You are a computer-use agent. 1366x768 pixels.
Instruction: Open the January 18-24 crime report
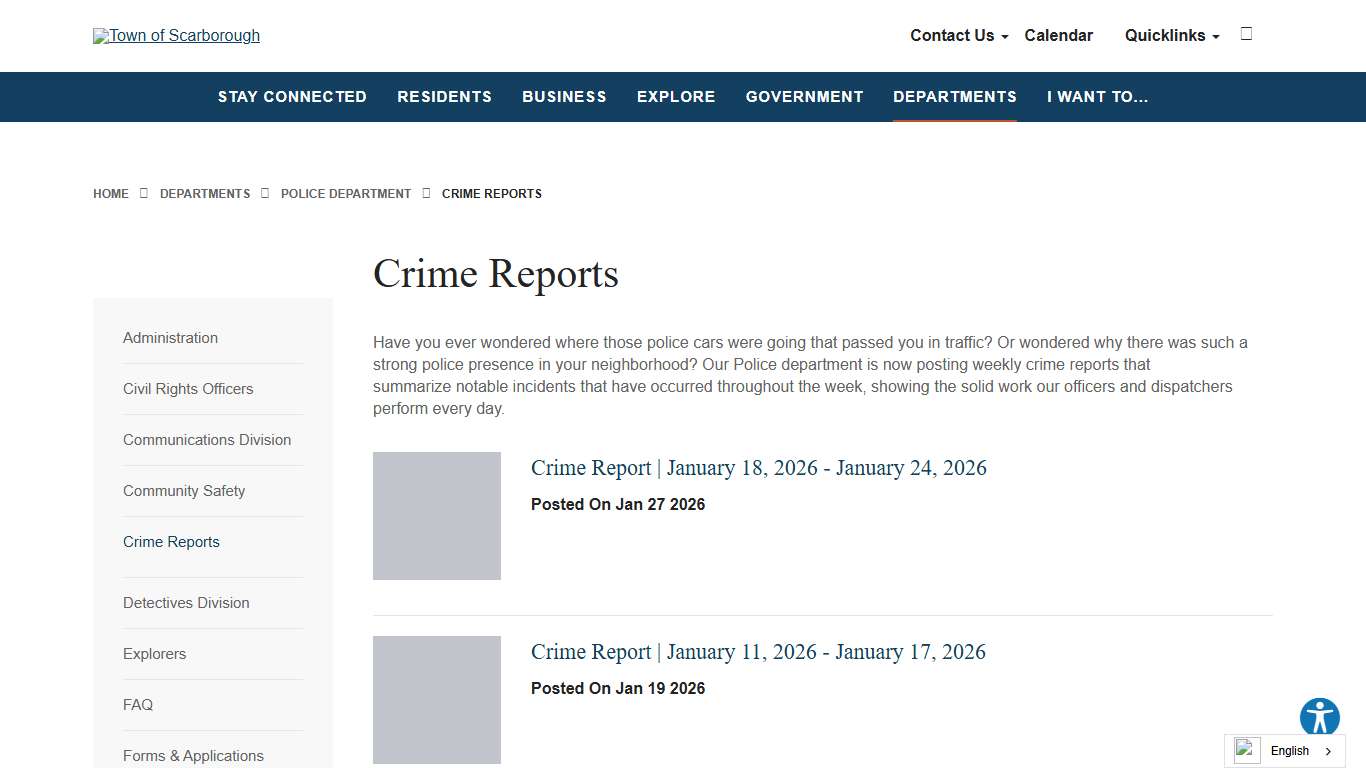coord(758,467)
